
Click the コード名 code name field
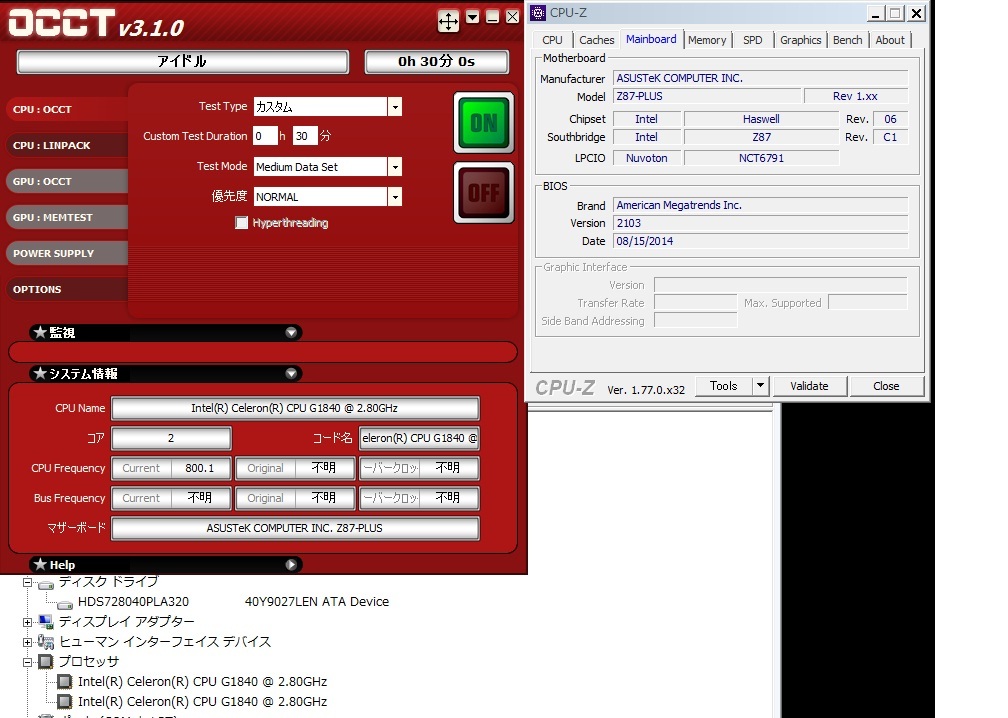point(419,438)
